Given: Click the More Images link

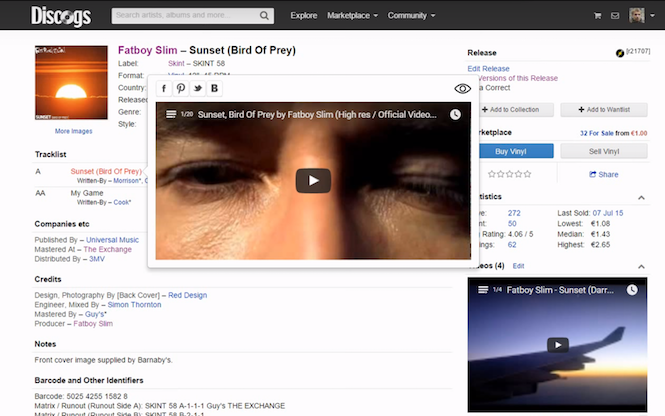Looking at the screenshot, I should click(x=73, y=131).
